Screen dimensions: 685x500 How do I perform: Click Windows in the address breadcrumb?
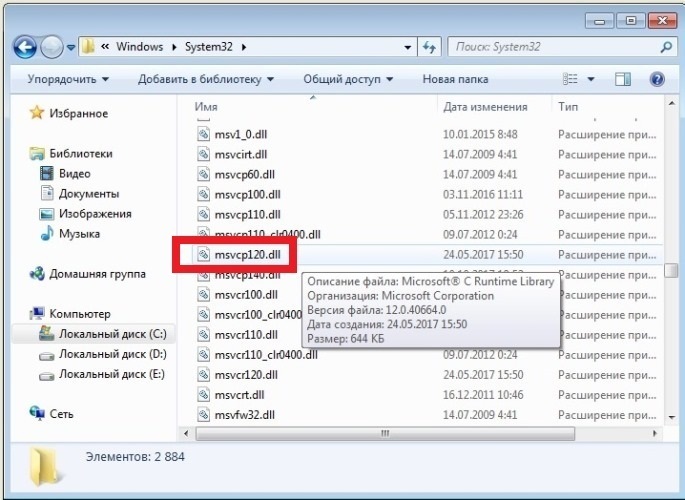(139, 47)
